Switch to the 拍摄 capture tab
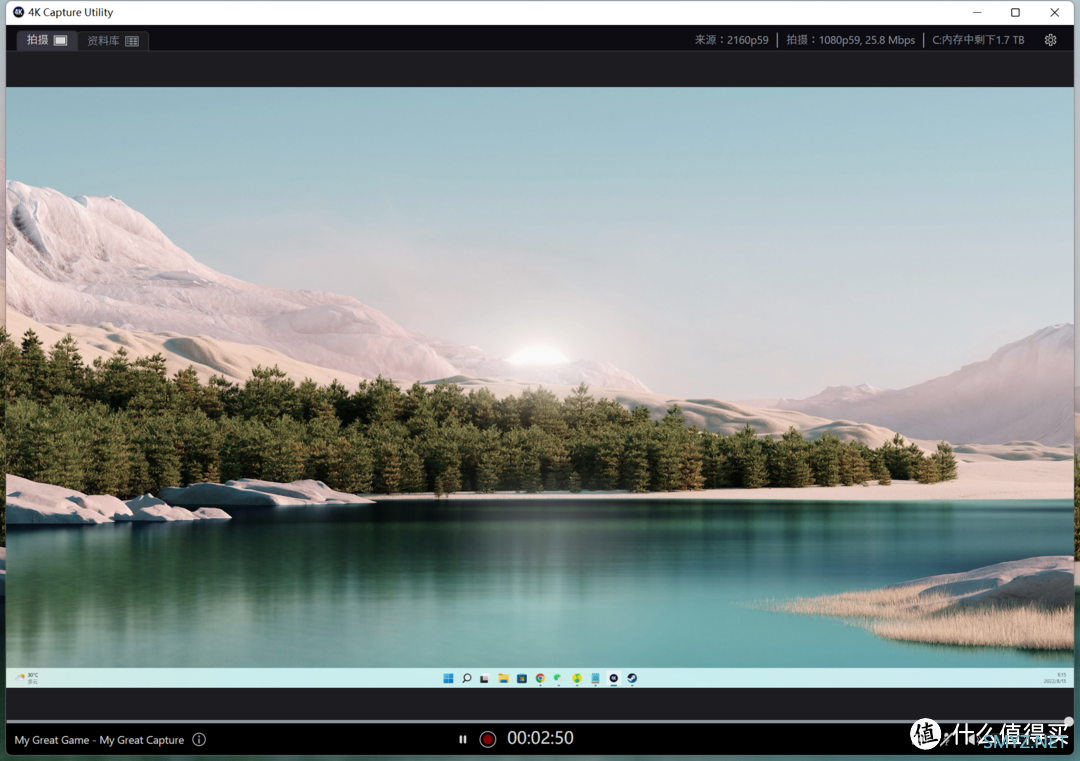The image size is (1080, 761). click(47, 40)
